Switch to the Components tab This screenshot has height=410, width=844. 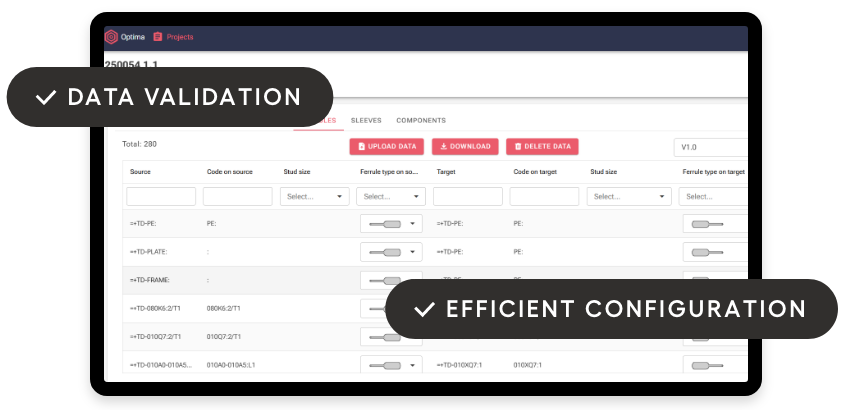421,121
